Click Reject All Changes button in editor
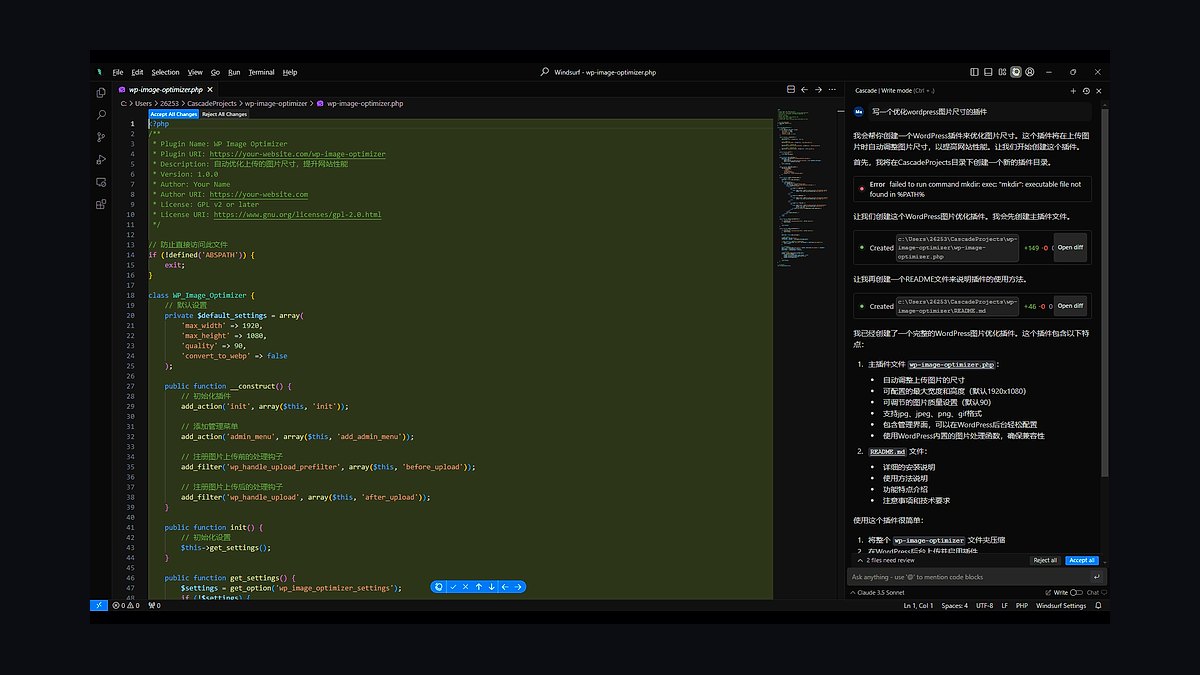Screen dimensions: 1200x675 pyautogui.click(x=224, y=114)
